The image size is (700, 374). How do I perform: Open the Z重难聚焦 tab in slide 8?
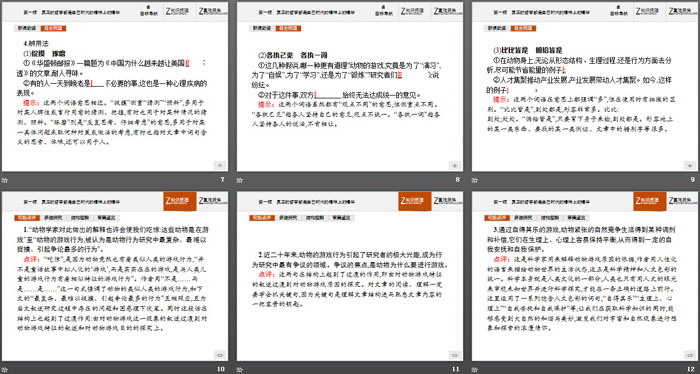click(448, 12)
